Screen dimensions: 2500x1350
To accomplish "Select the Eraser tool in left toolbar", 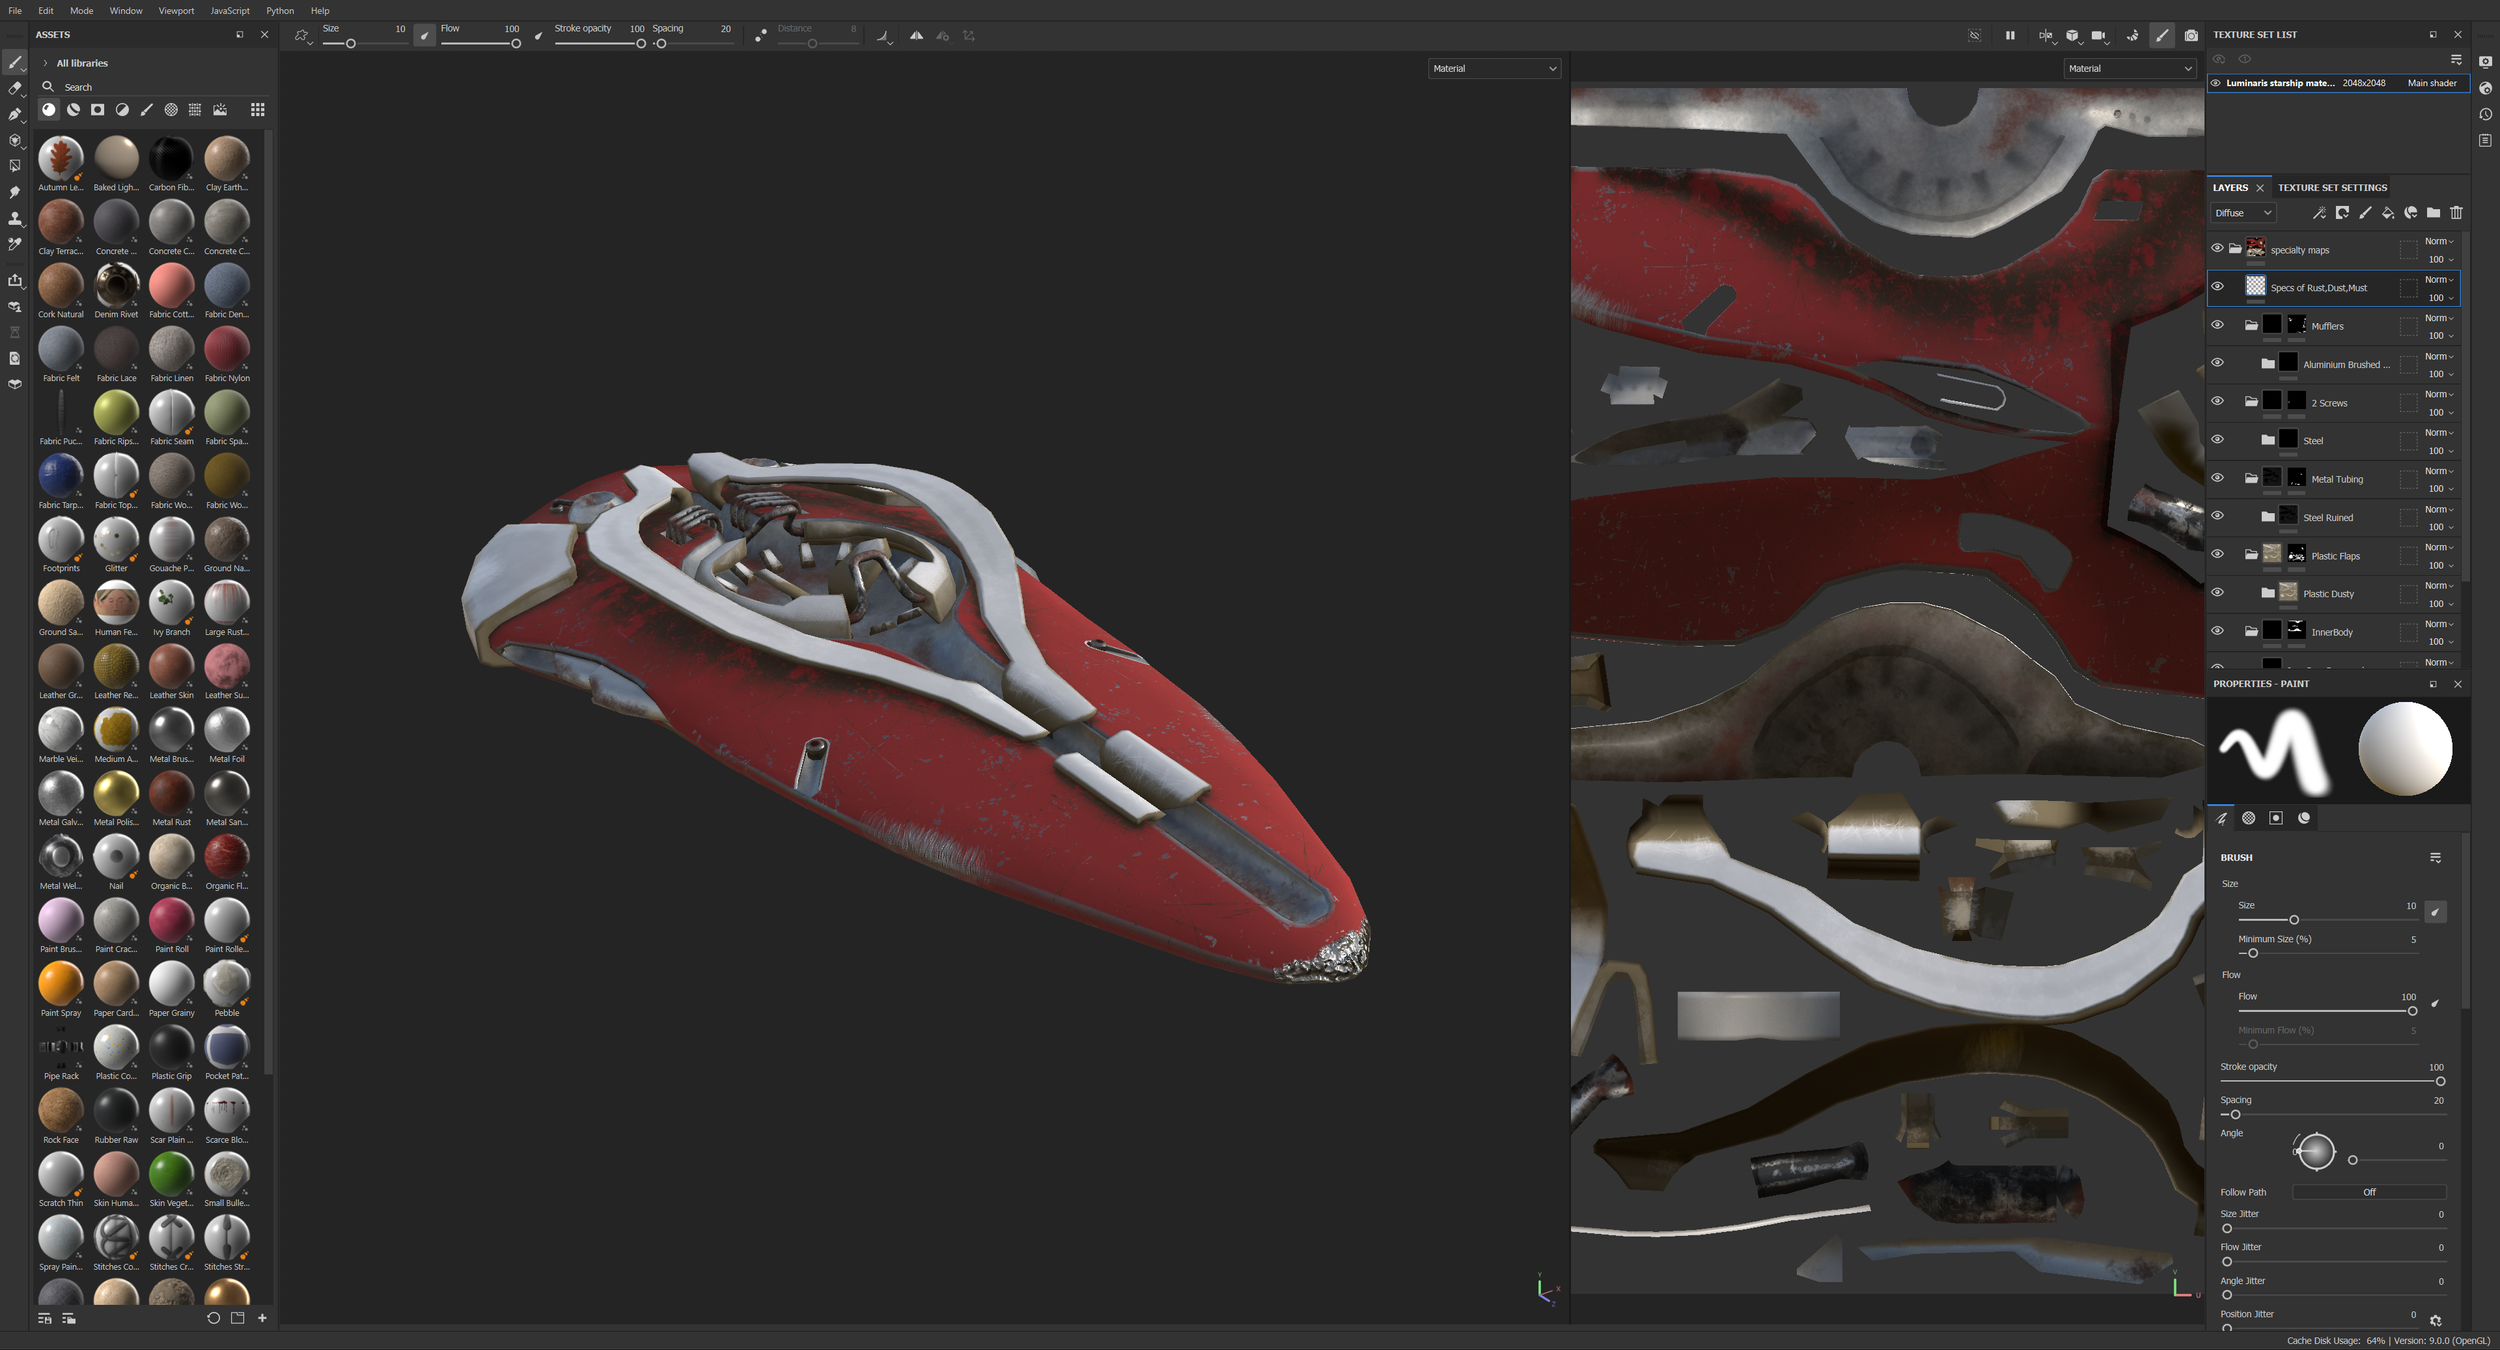I will pyautogui.click(x=15, y=88).
